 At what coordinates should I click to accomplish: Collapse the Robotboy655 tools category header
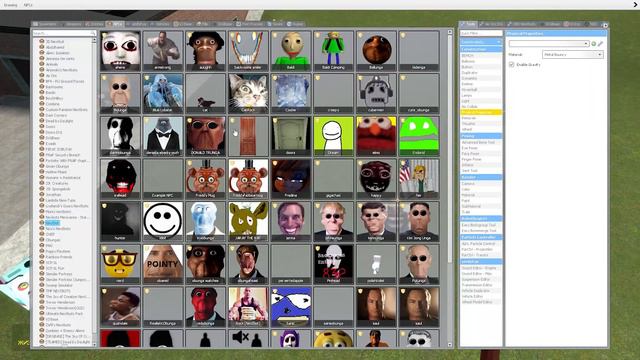point(481,218)
